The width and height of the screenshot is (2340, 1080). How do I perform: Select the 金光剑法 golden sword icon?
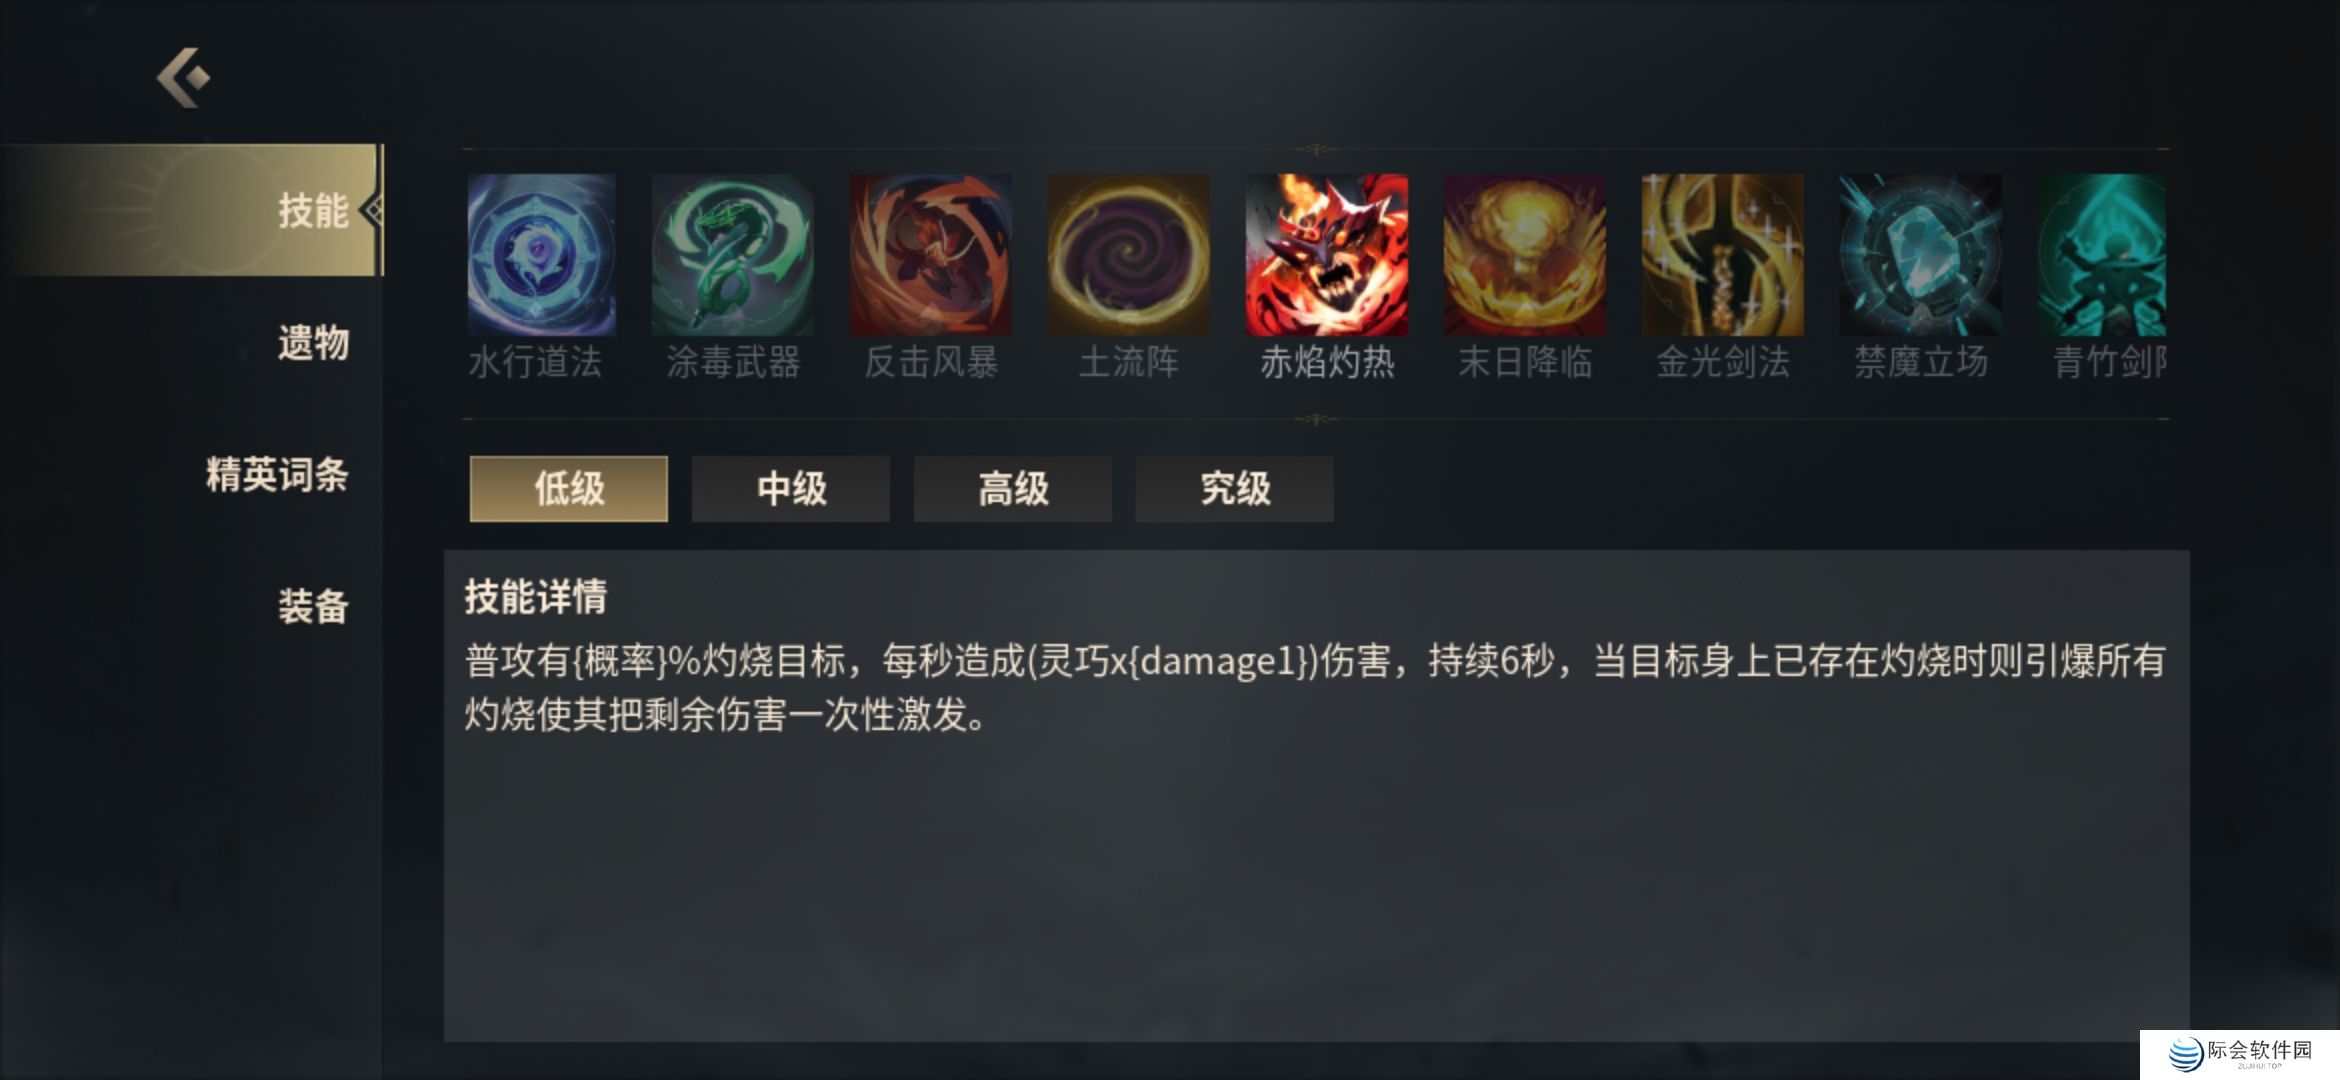(x=1722, y=255)
